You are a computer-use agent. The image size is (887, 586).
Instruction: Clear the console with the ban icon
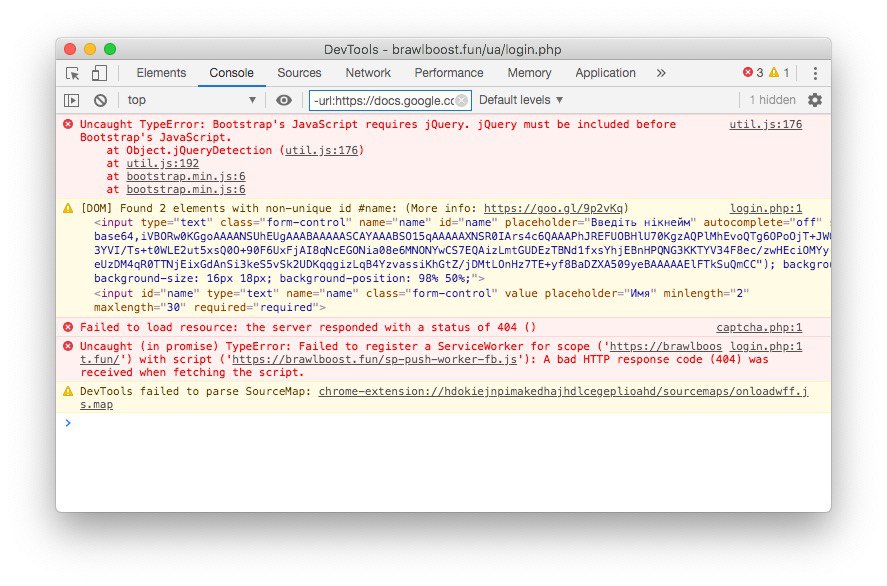pyautogui.click(x=100, y=100)
